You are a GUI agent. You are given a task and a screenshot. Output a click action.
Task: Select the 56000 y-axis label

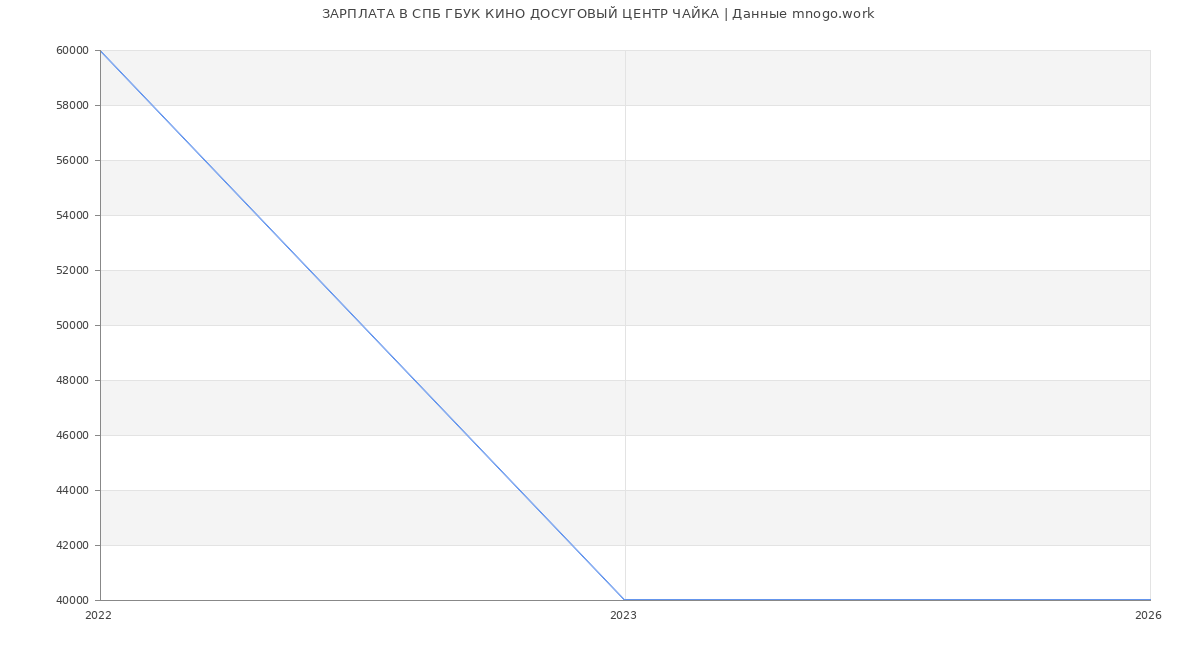[73, 160]
